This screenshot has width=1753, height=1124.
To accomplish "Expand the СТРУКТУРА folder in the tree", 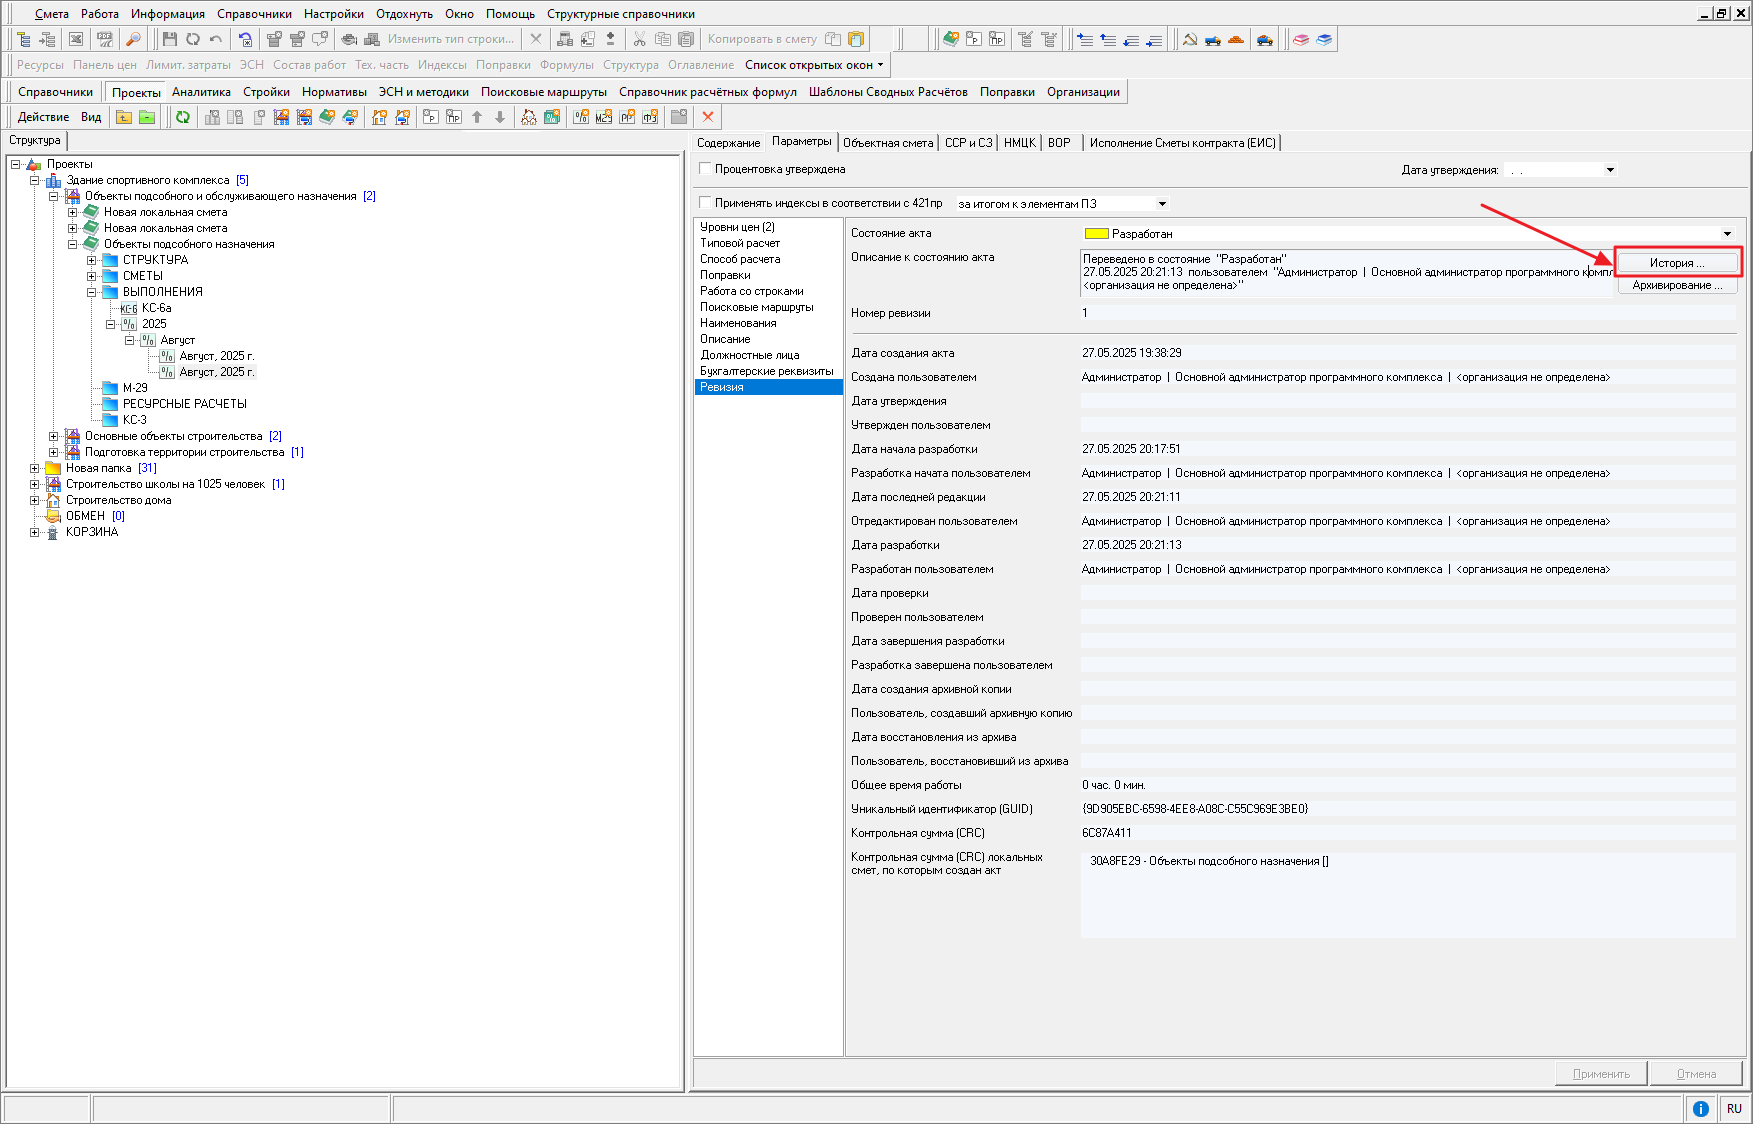I will [92, 260].
